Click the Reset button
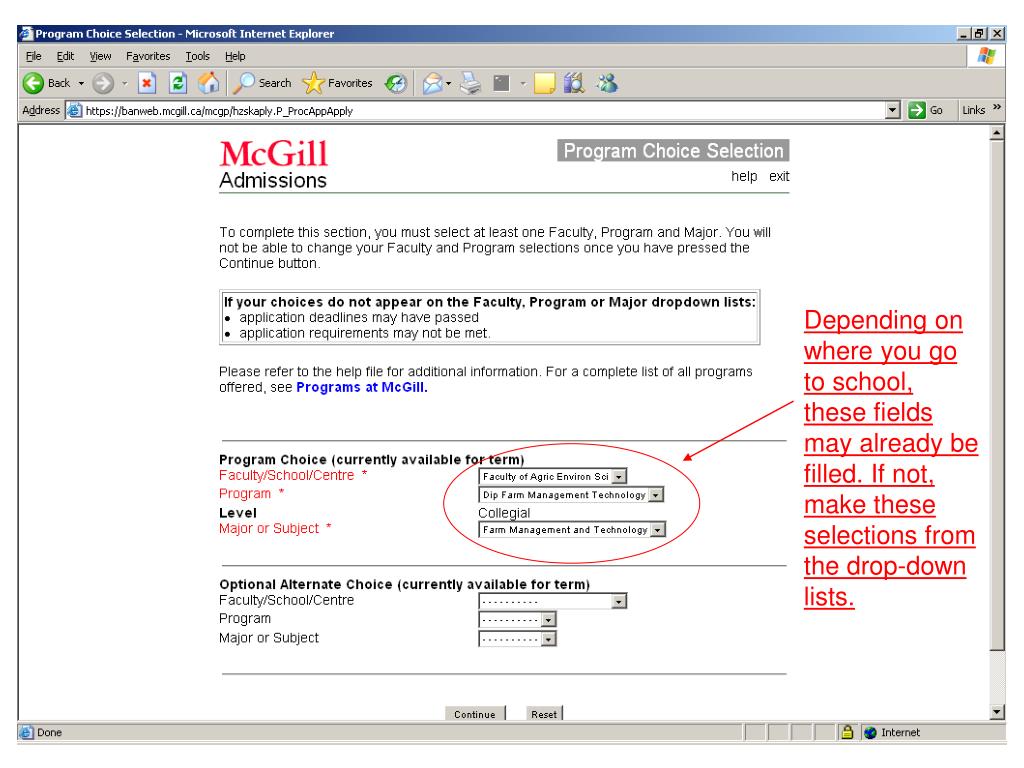This screenshot has width=1024, height=768. tap(544, 714)
